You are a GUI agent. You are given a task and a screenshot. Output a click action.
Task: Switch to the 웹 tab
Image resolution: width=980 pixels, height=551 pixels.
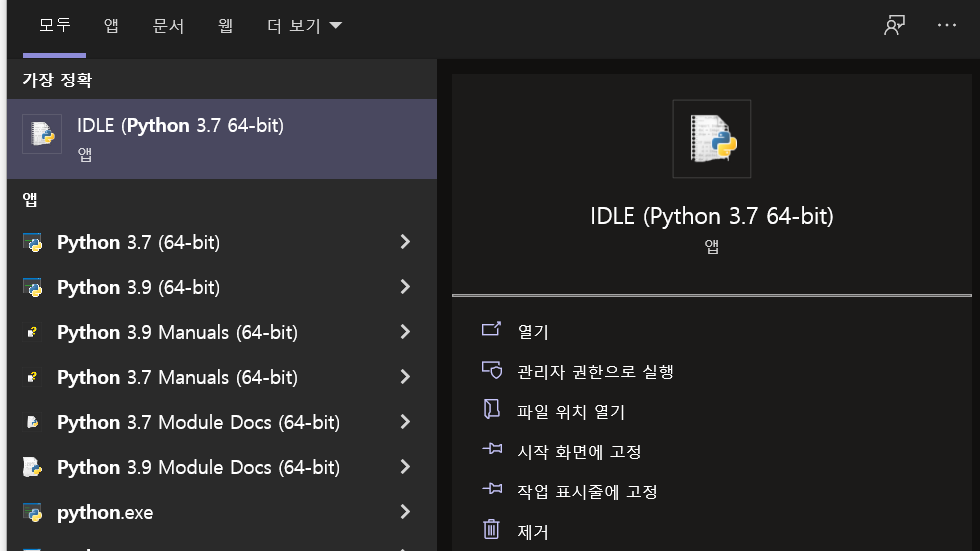(226, 26)
